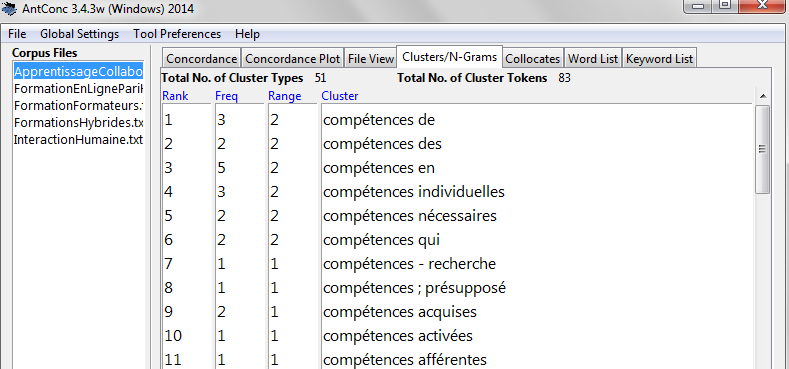Select the FormationEnLignePari corpus file
789x369 pixels.
(x=78, y=89)
